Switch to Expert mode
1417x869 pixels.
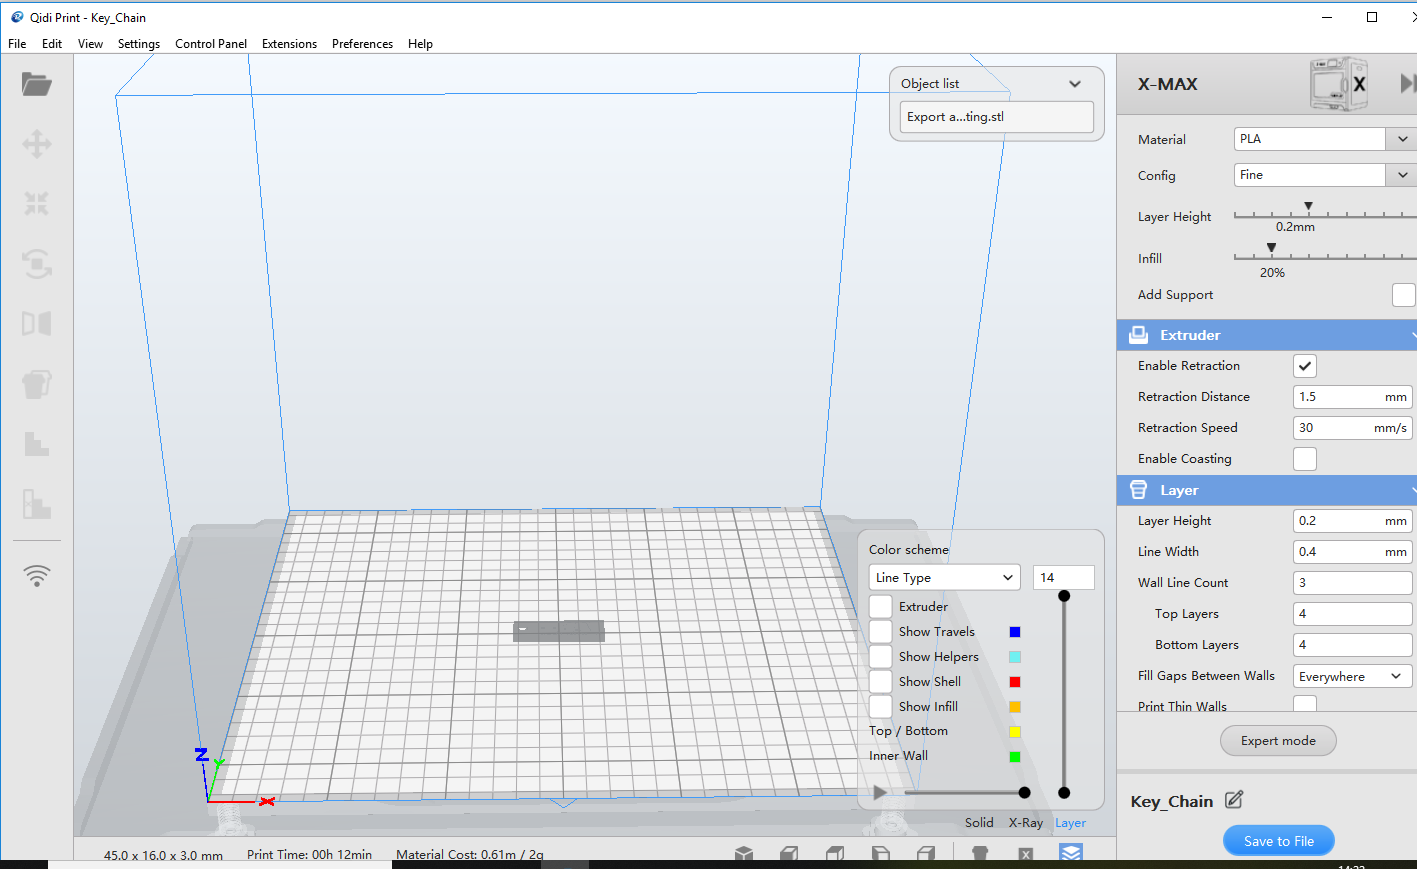[1277, 740]
